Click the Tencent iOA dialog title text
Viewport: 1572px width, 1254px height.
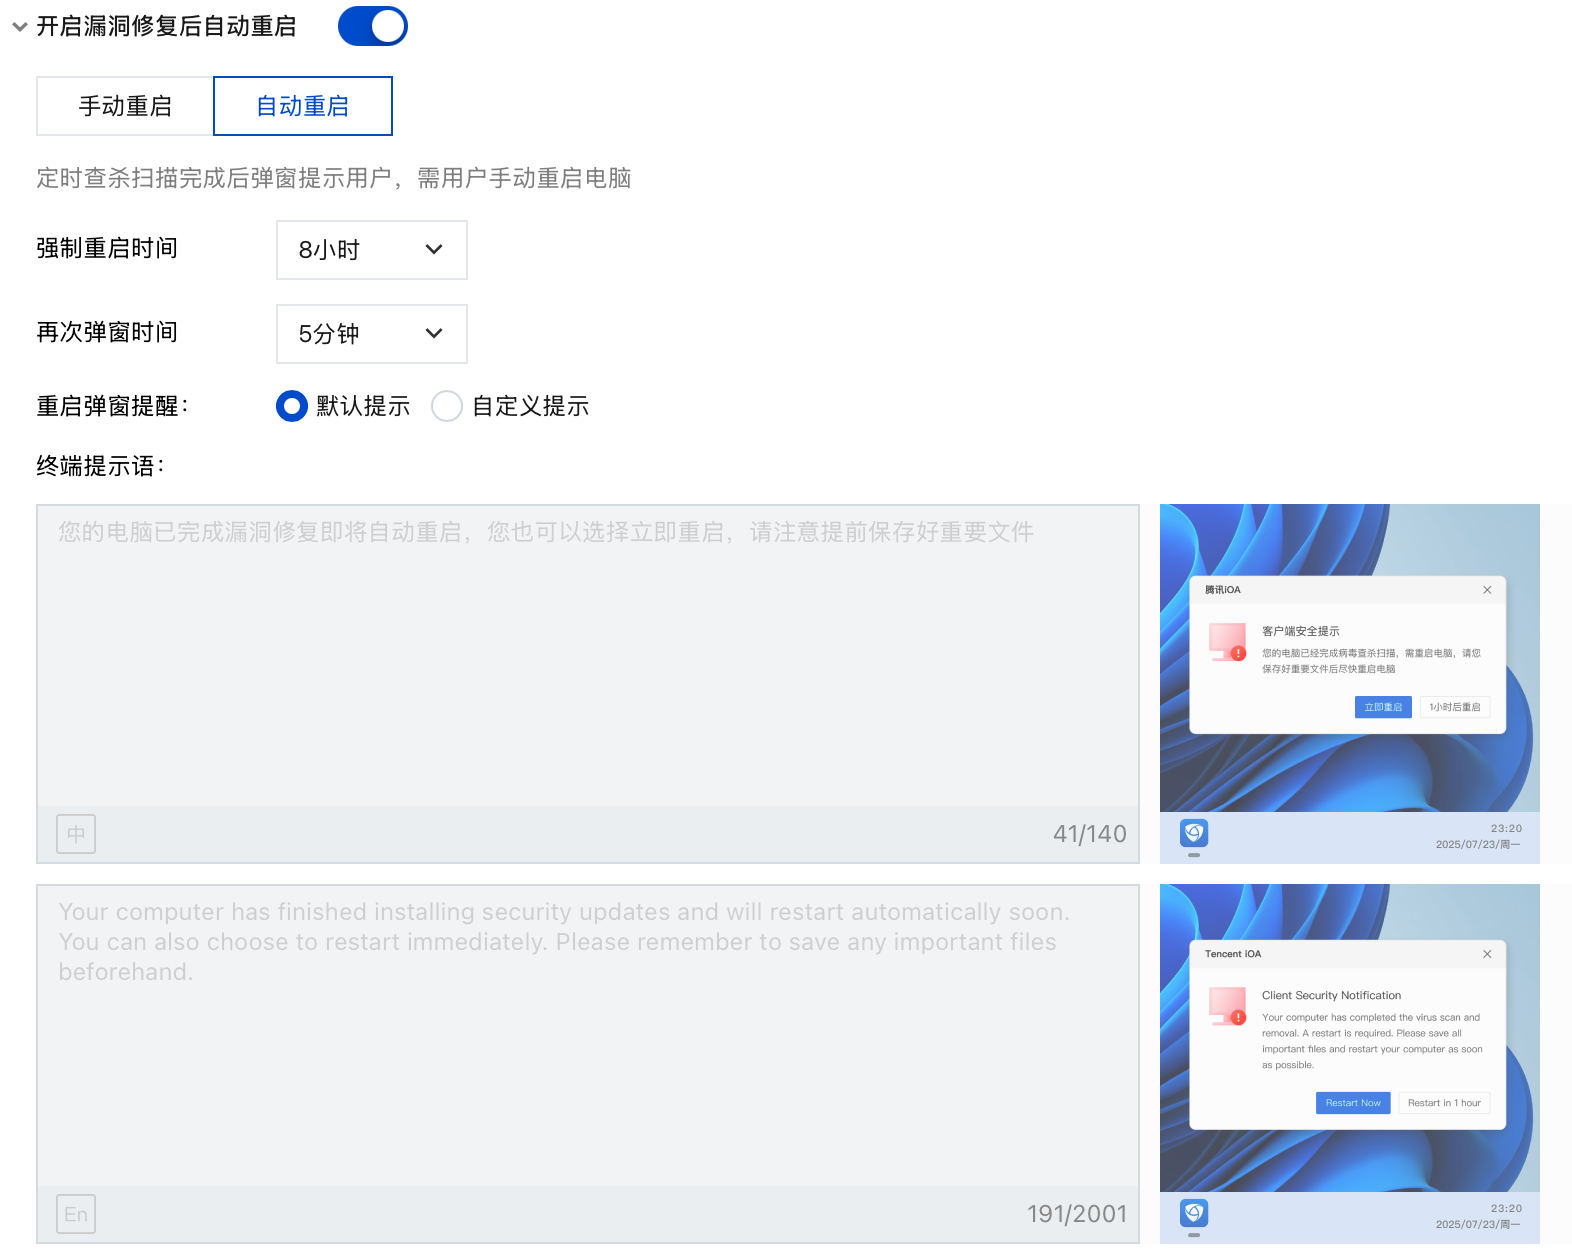tap(1233, 954)
